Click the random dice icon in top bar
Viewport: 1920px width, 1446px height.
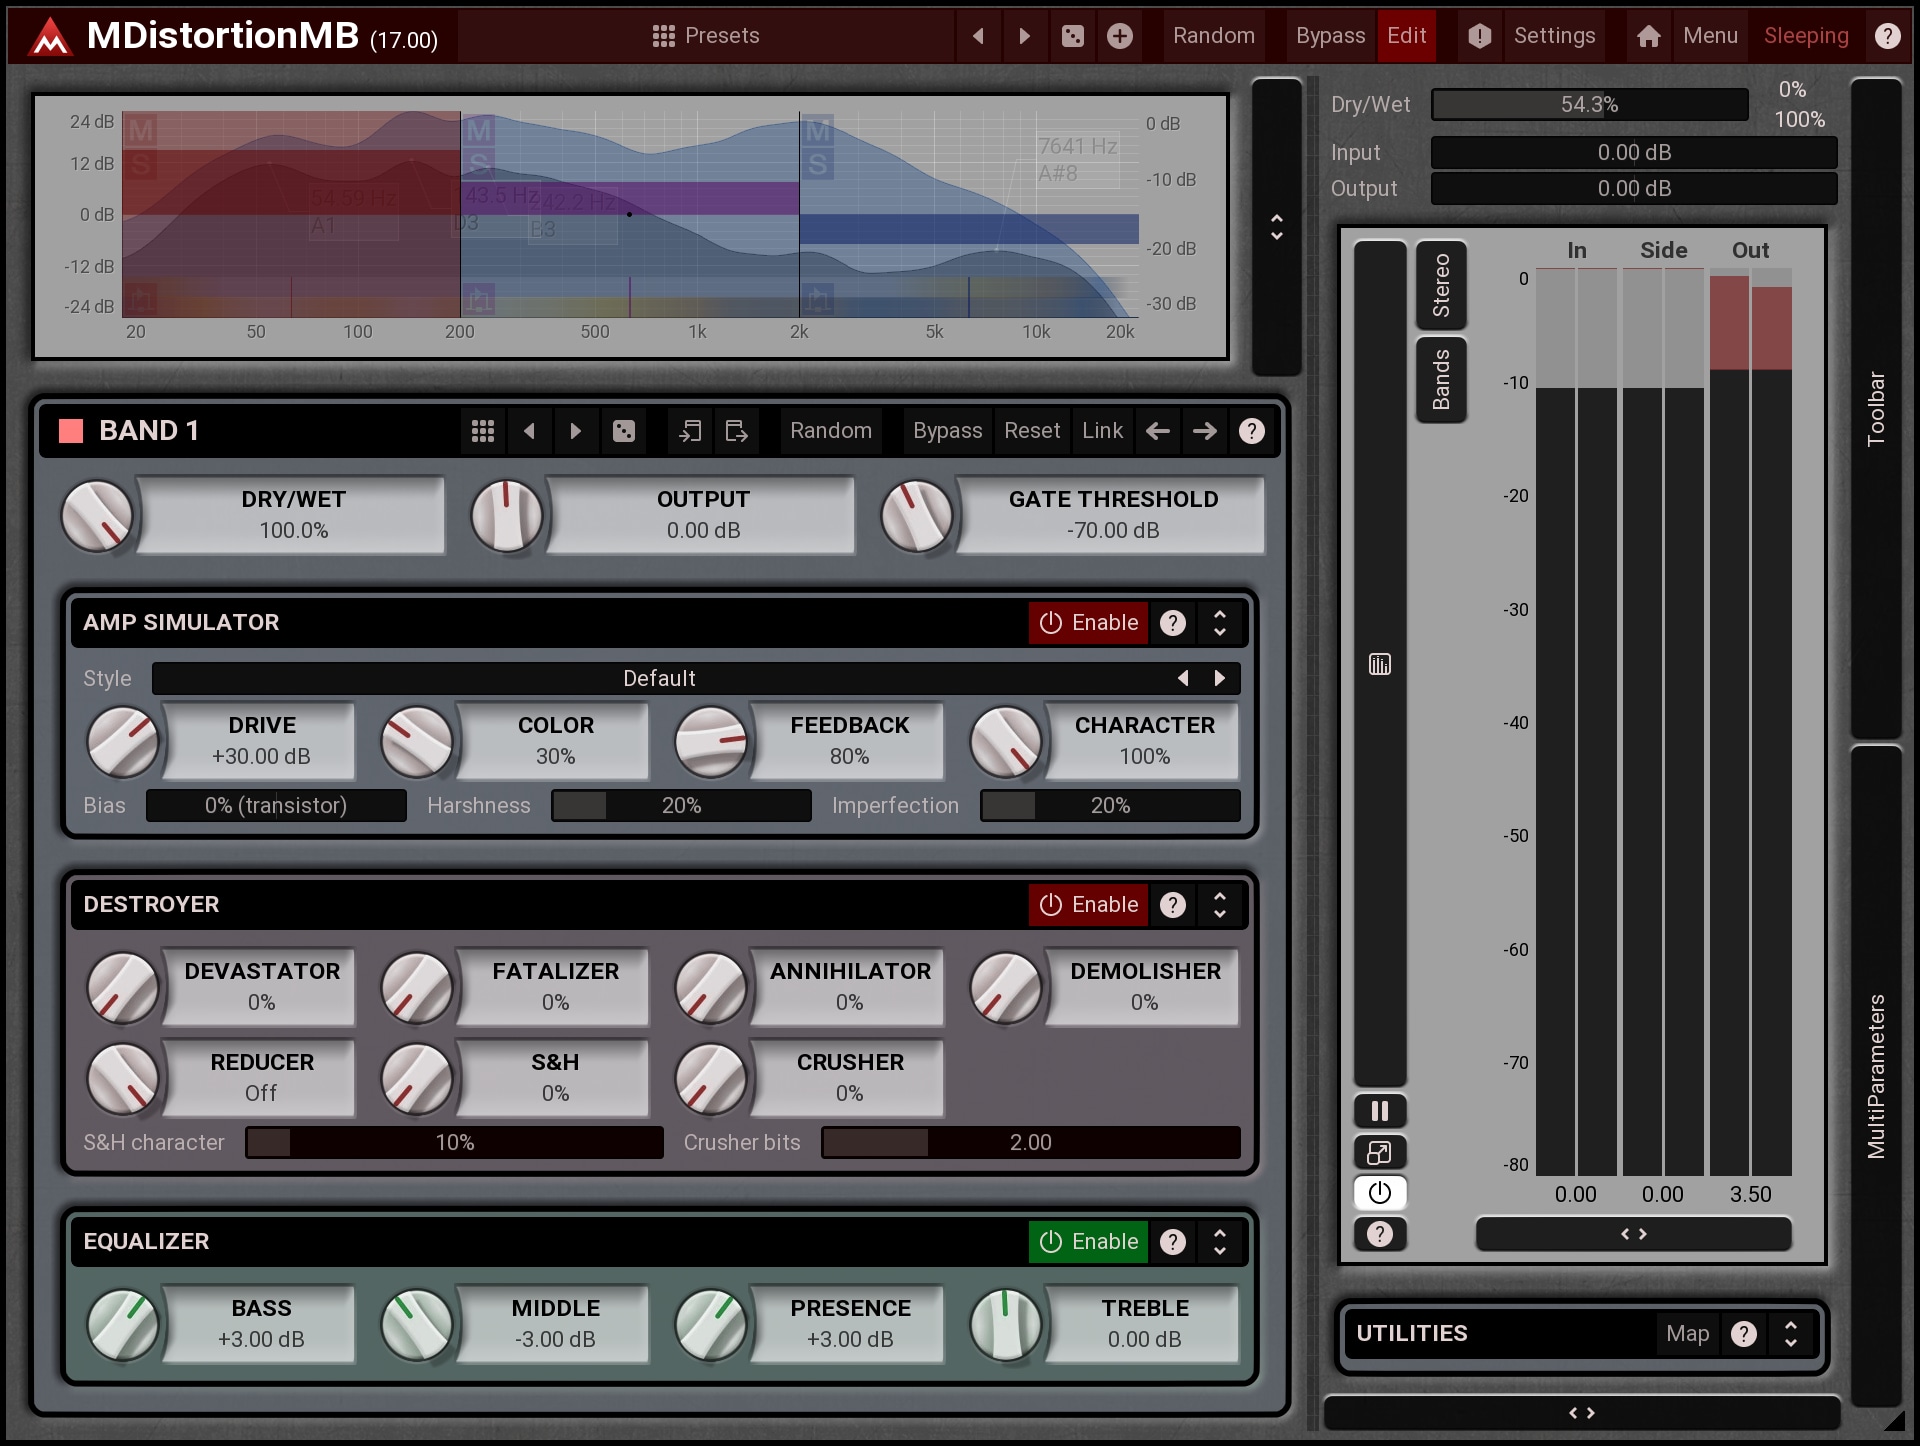(x=1072, y=36)
